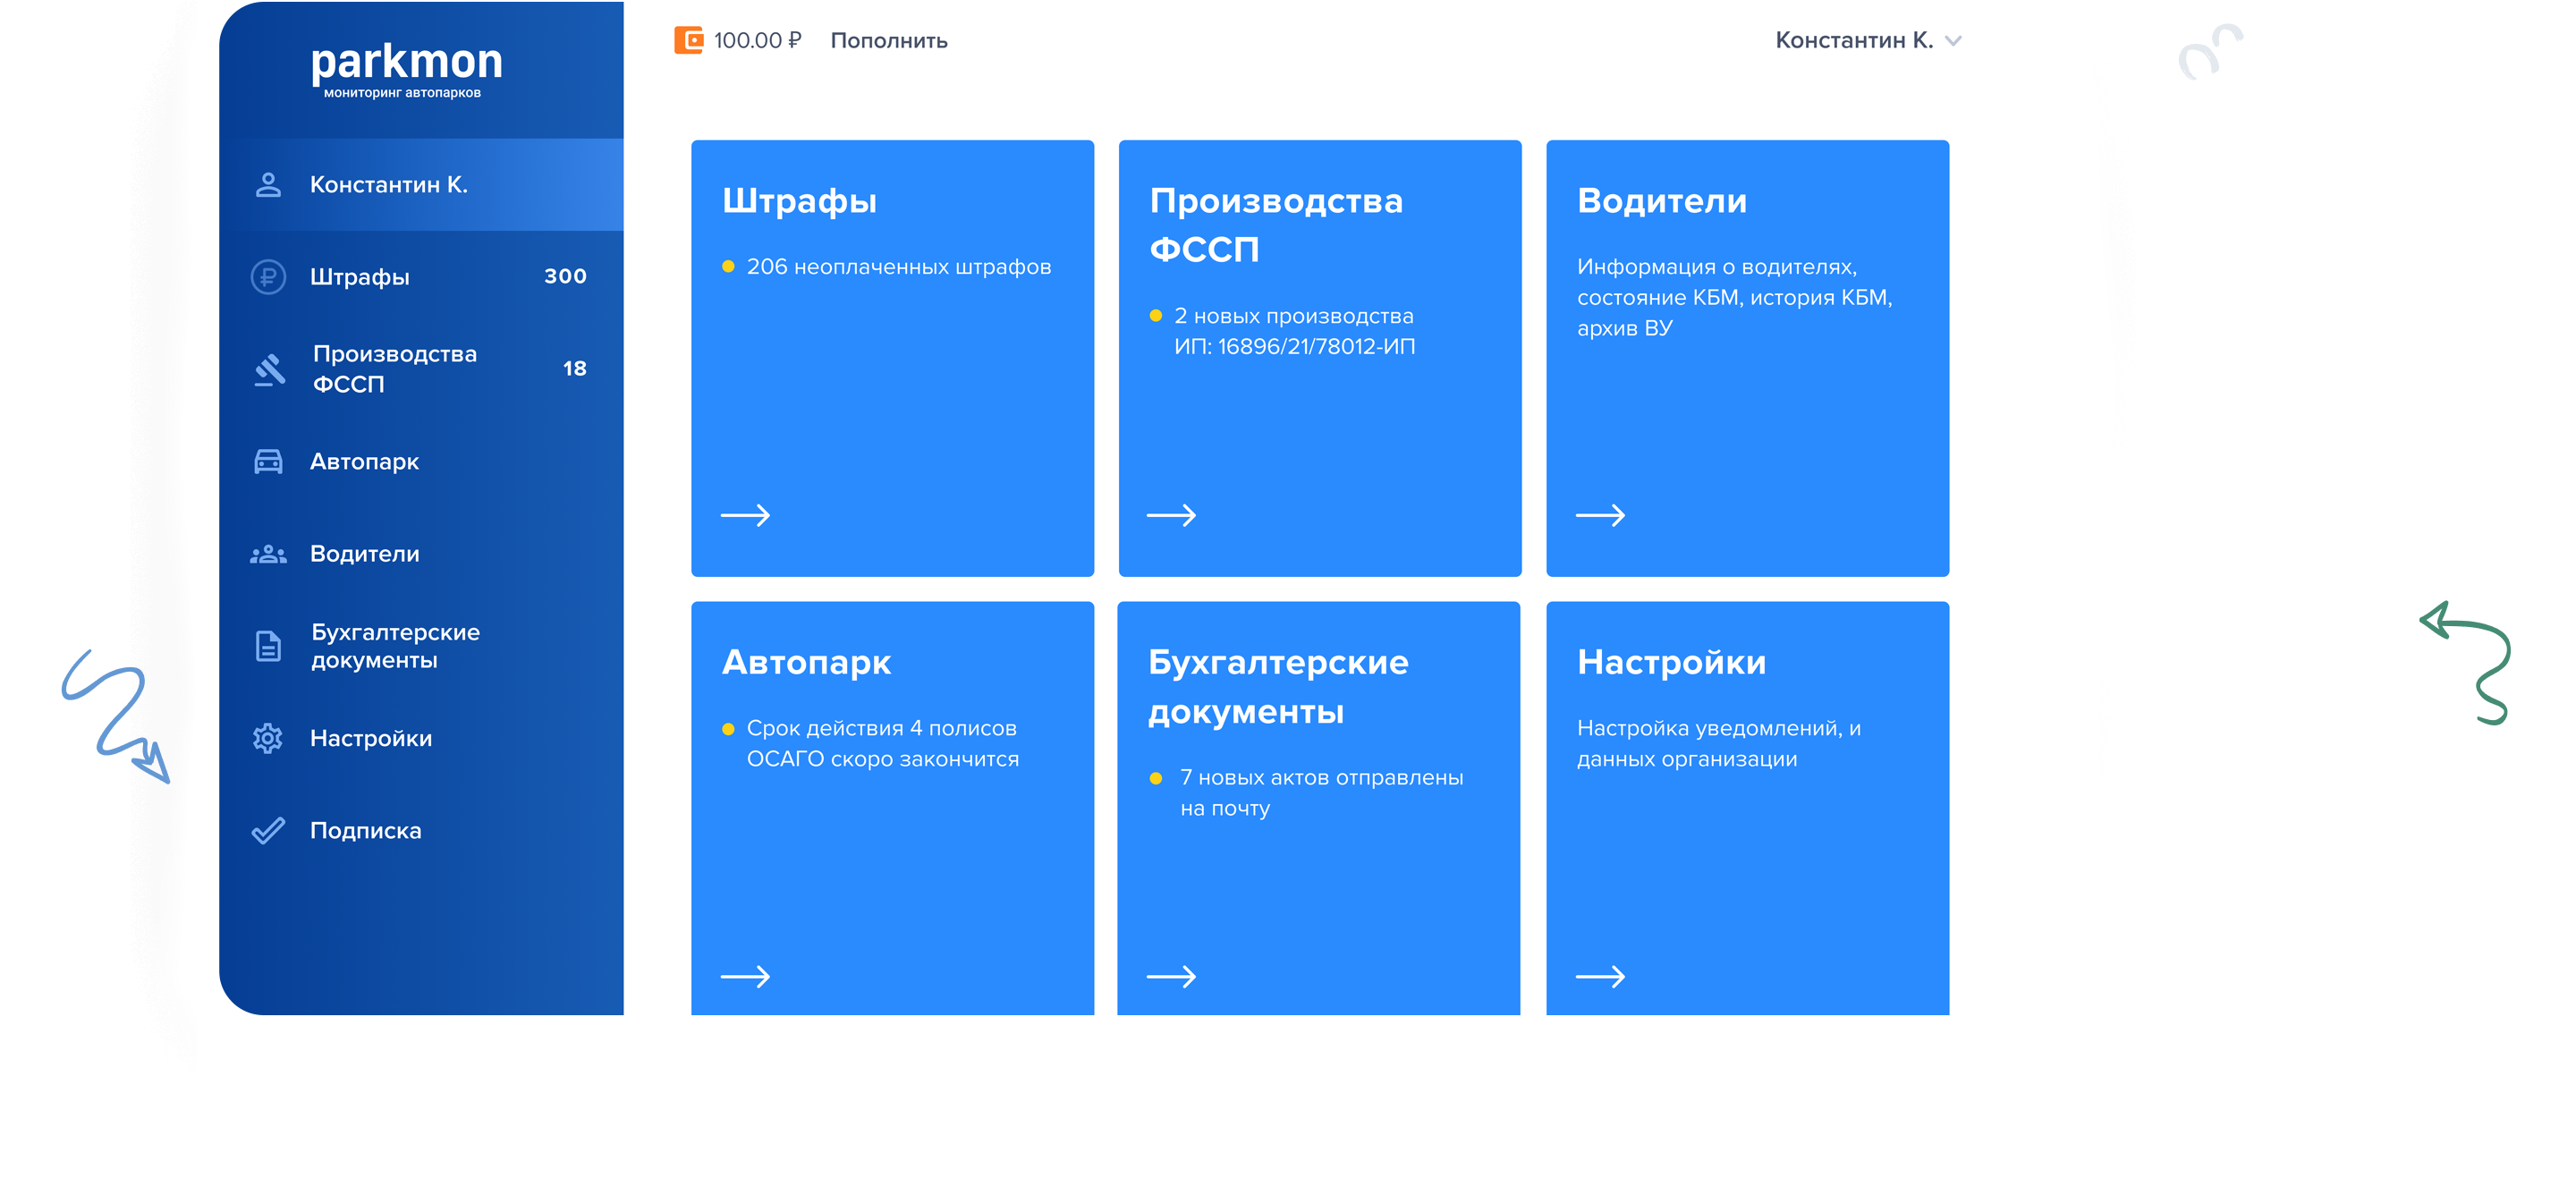The height and width of the screenshot is (1195, 2576).
Task: Click the car icon for Автопарк
Action: click(268, 461)
